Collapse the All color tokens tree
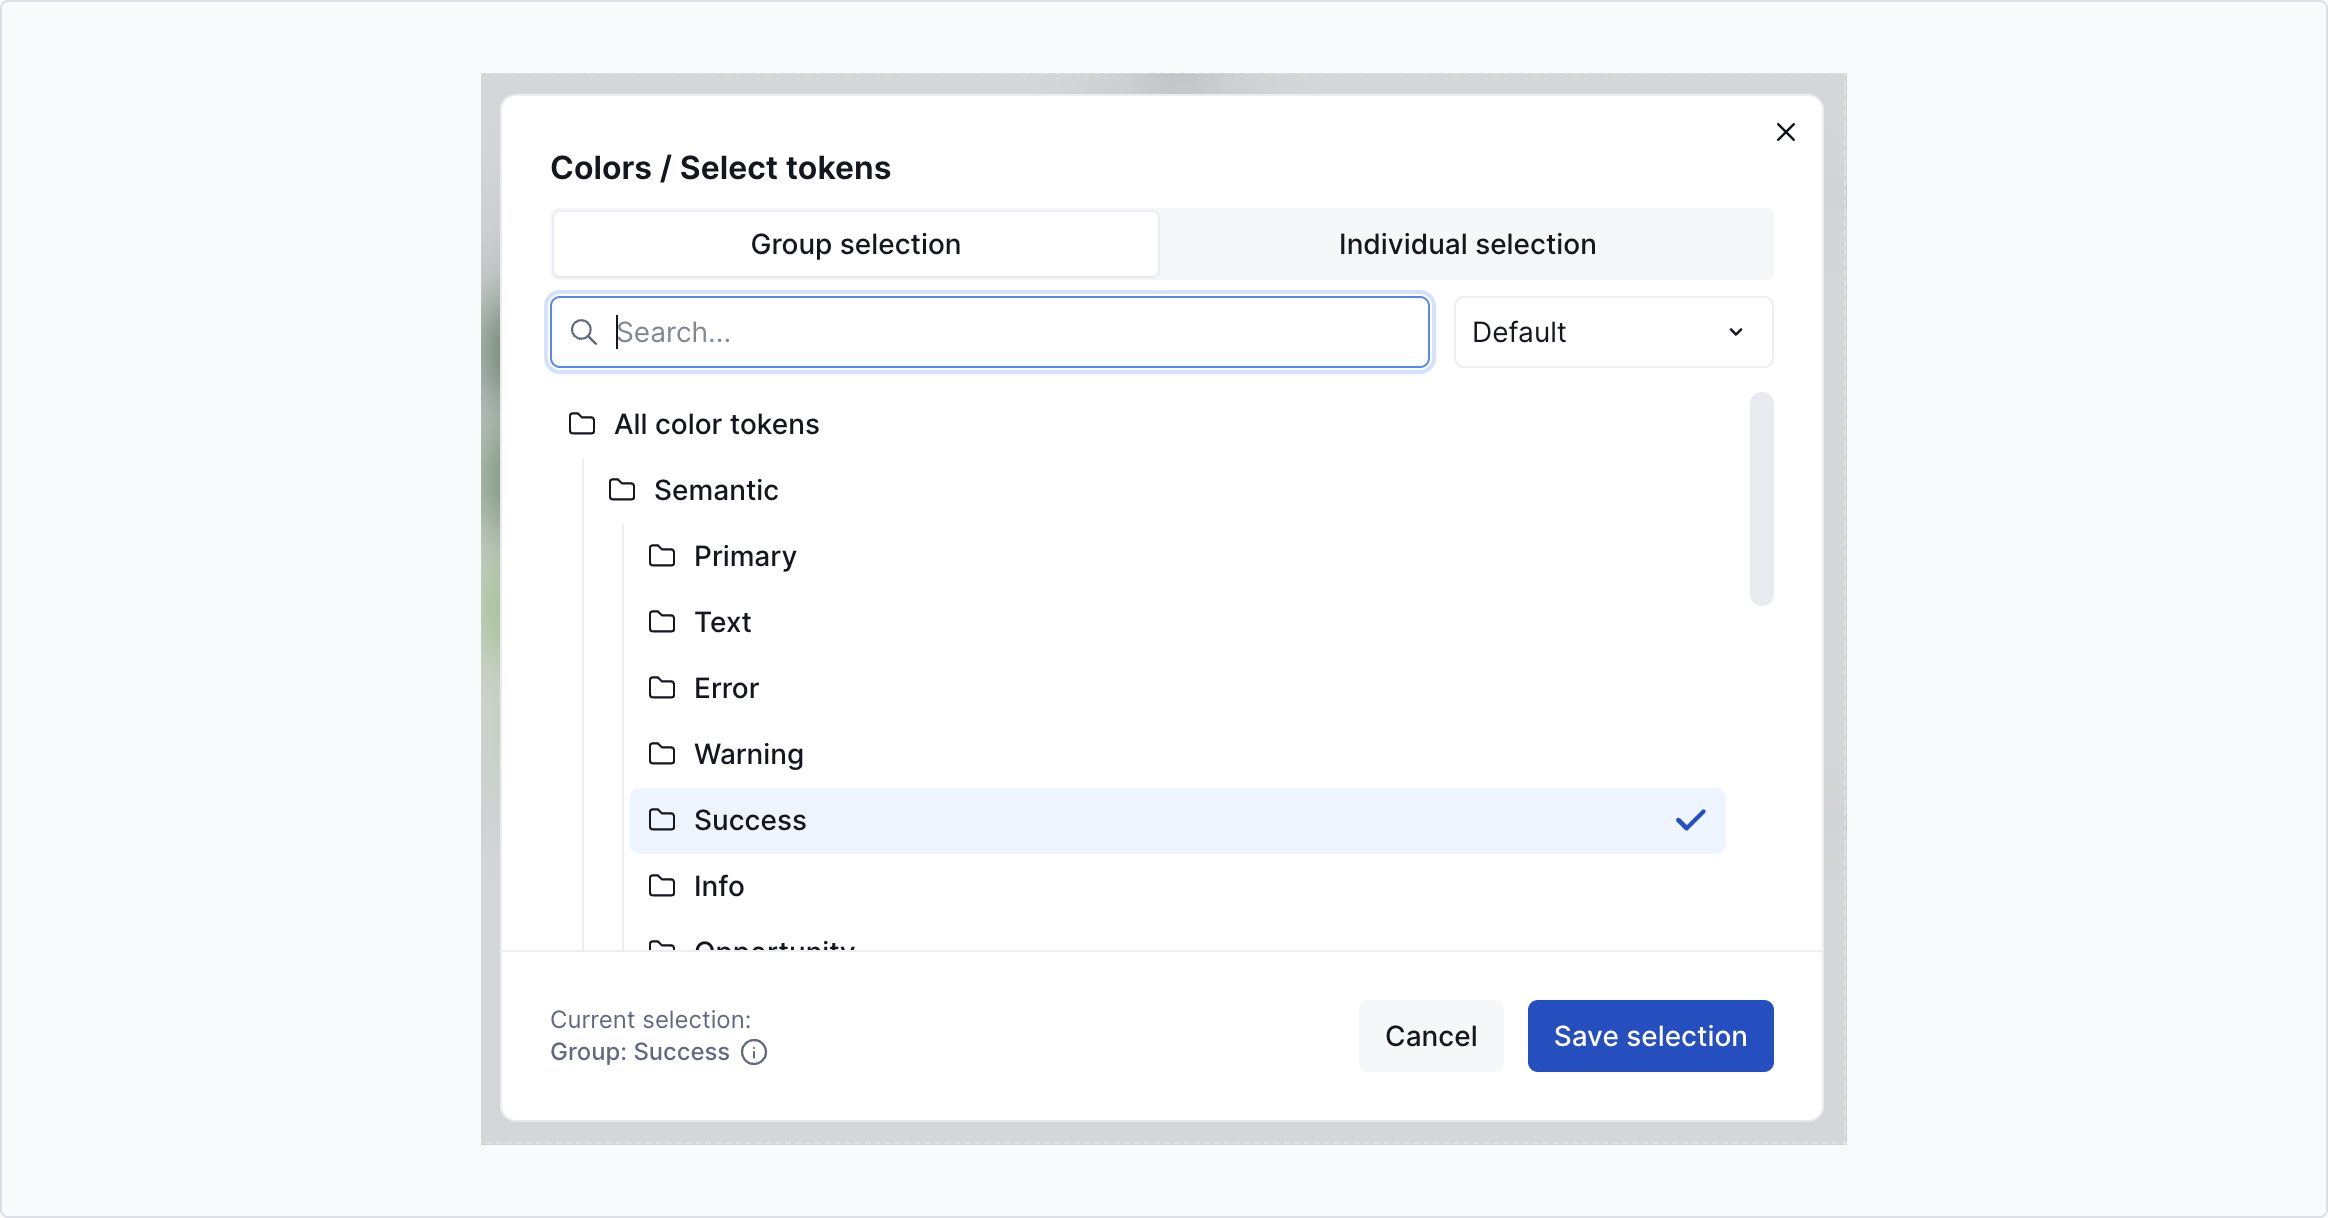 pos(716,424)
